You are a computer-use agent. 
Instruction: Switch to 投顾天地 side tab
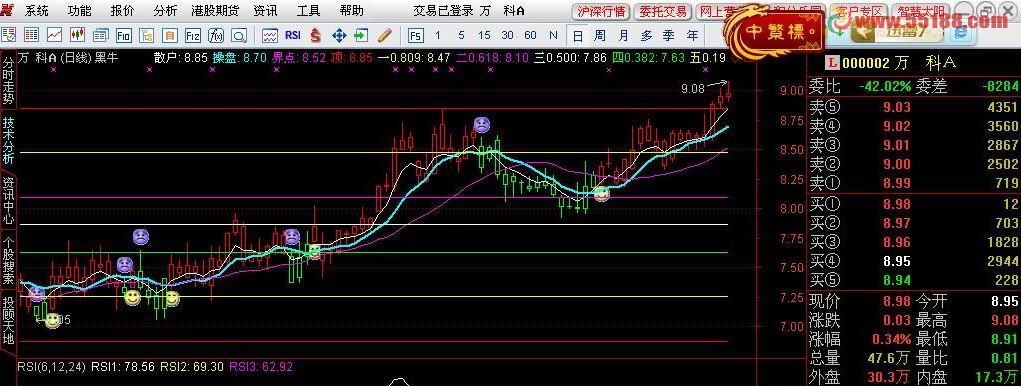[x=8, y=321]
